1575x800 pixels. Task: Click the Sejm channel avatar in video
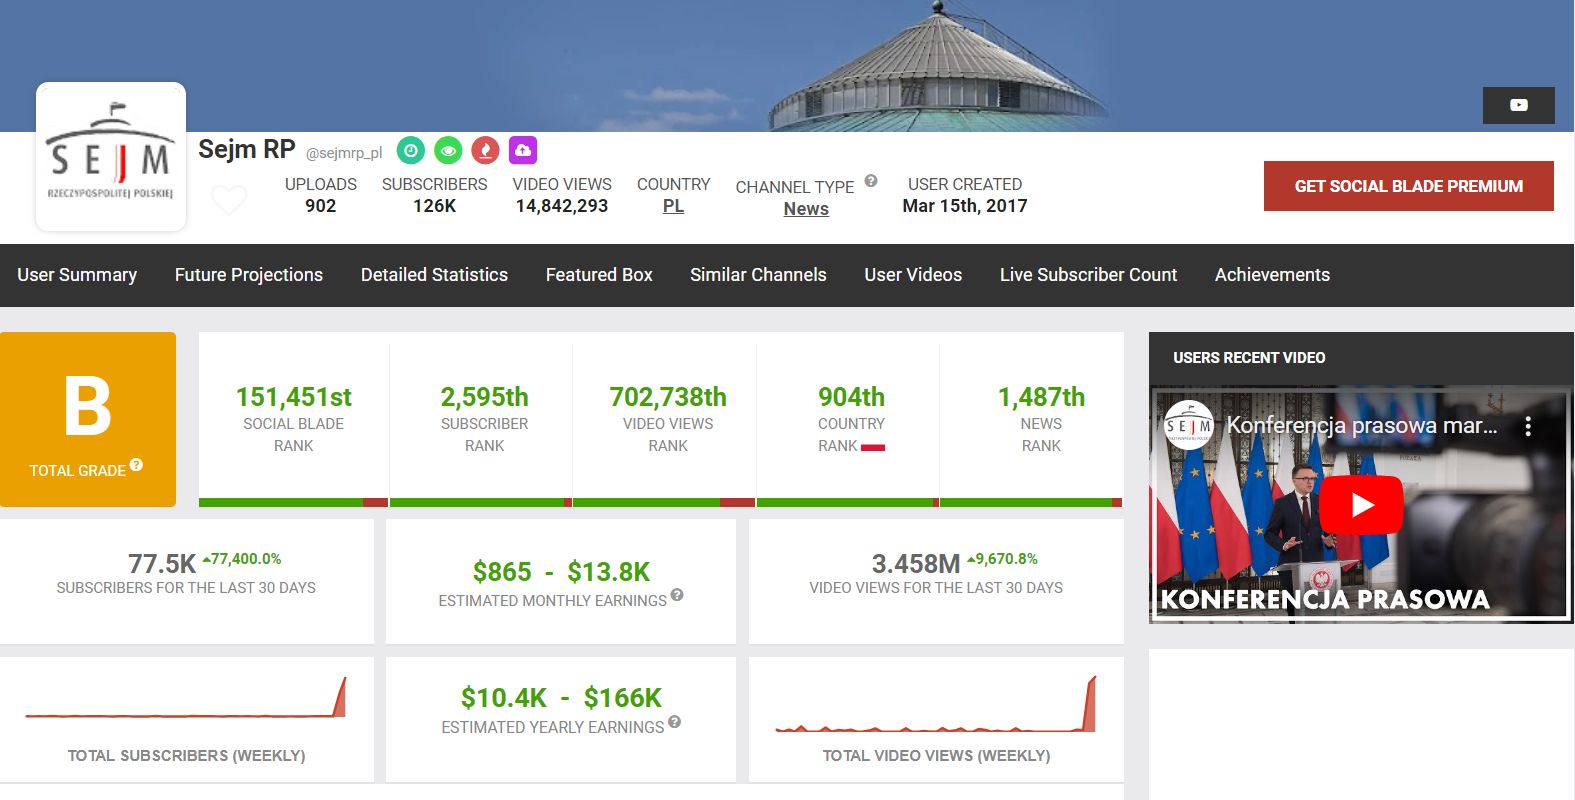[1189, 426]
